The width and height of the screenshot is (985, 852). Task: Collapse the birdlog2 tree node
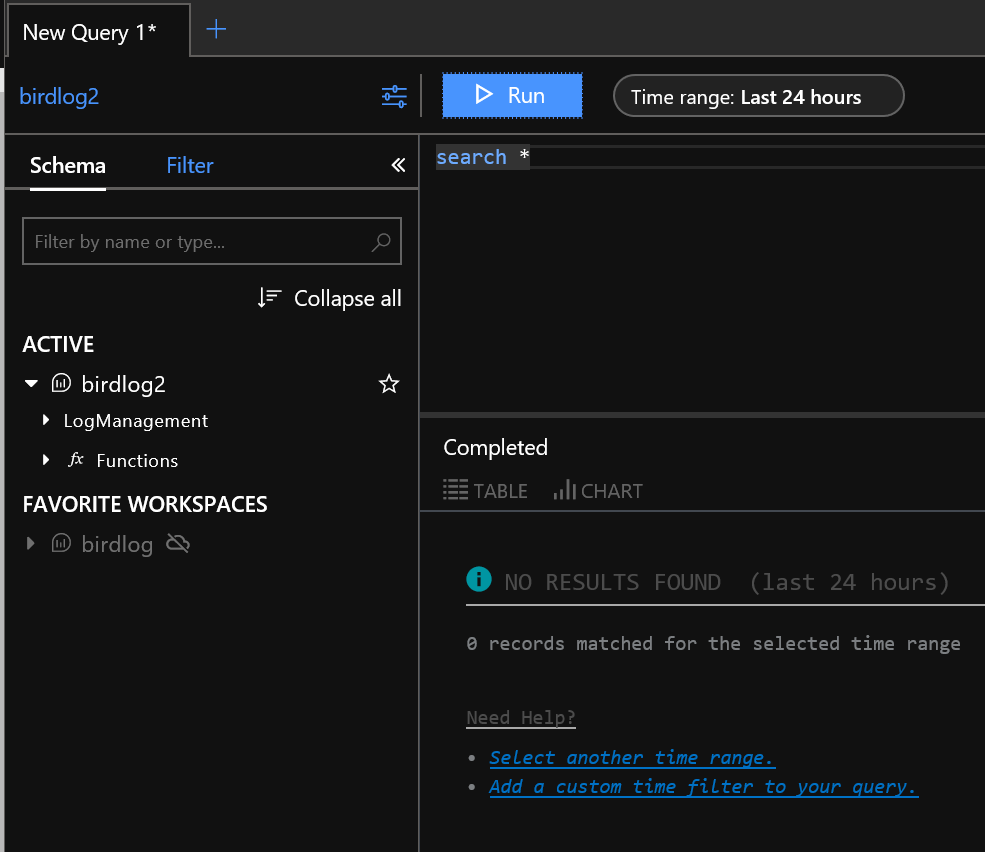point(31,383)
